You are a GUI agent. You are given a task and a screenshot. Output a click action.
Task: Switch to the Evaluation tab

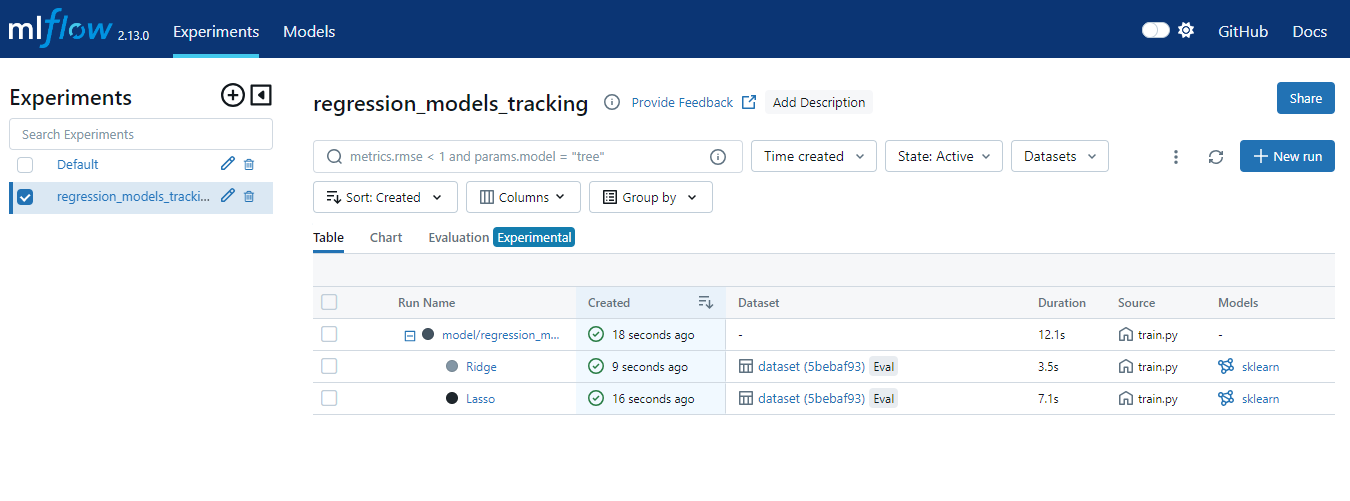point(459,237)
